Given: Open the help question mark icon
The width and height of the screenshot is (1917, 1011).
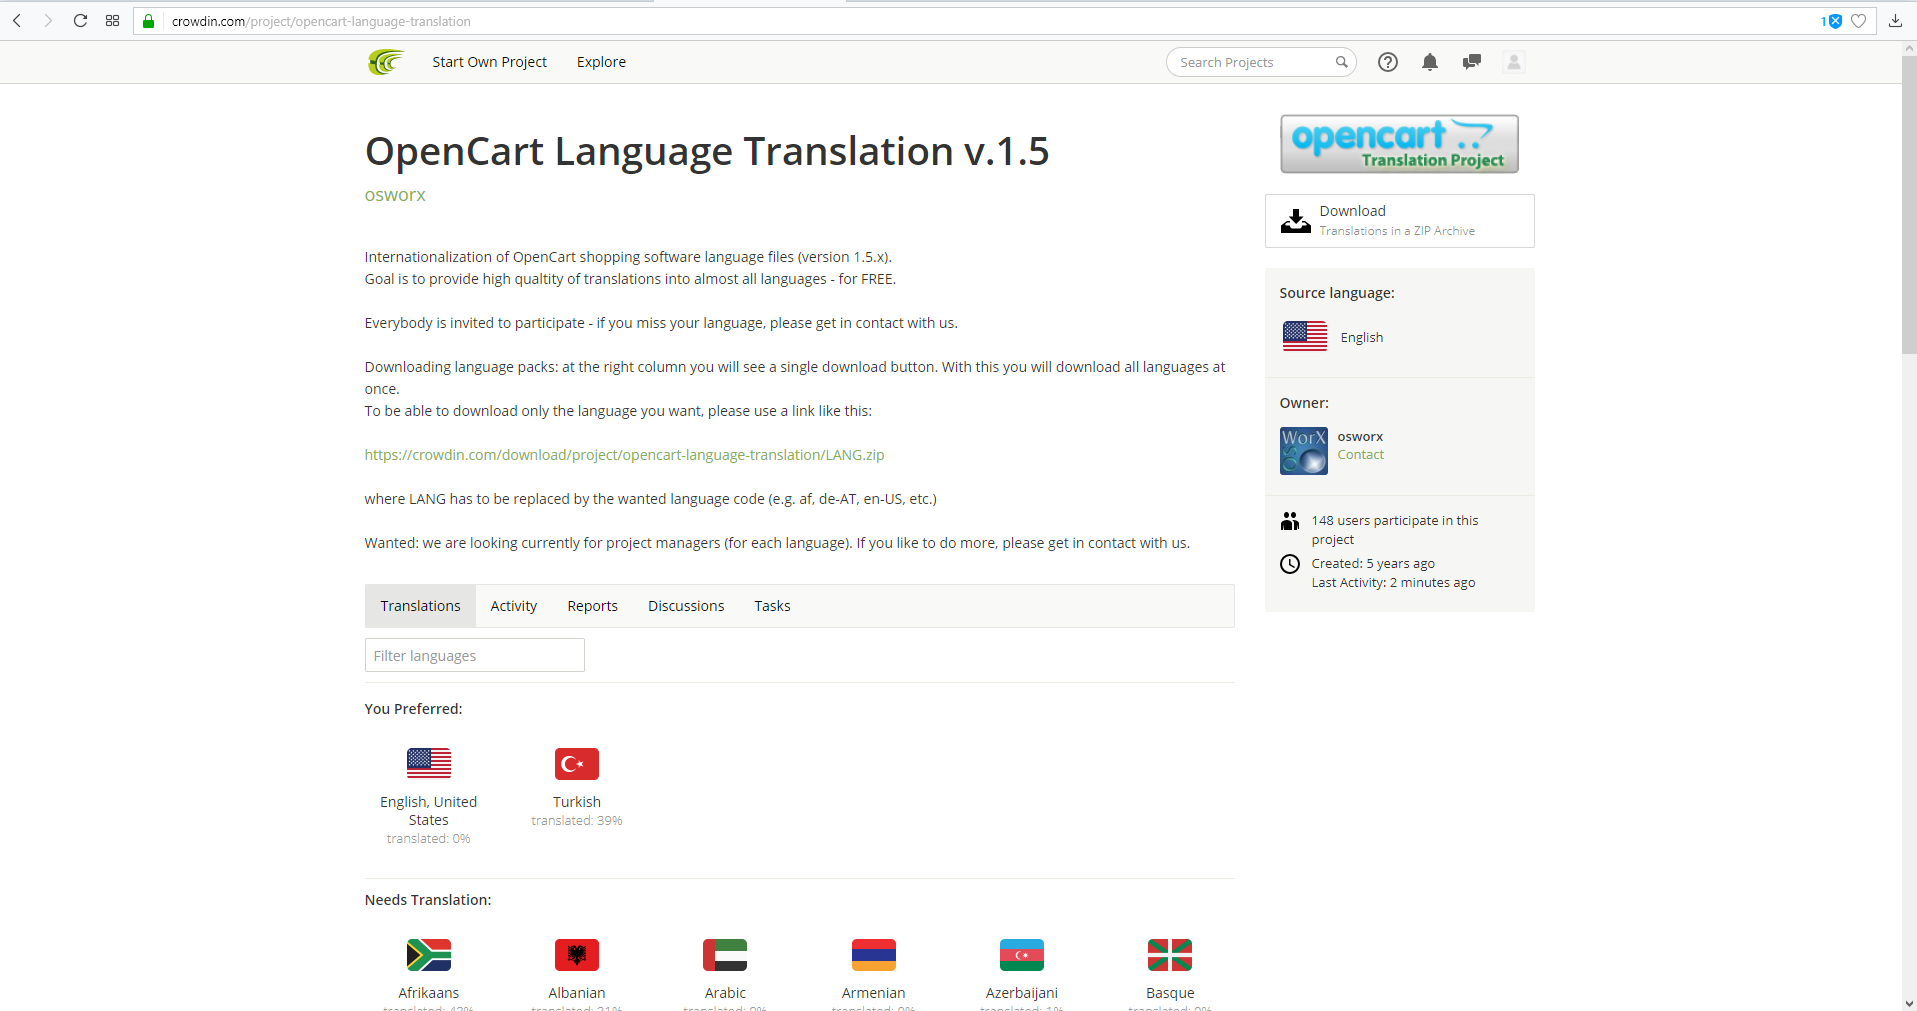Looking at the screenshot, I should (1387, 62).
